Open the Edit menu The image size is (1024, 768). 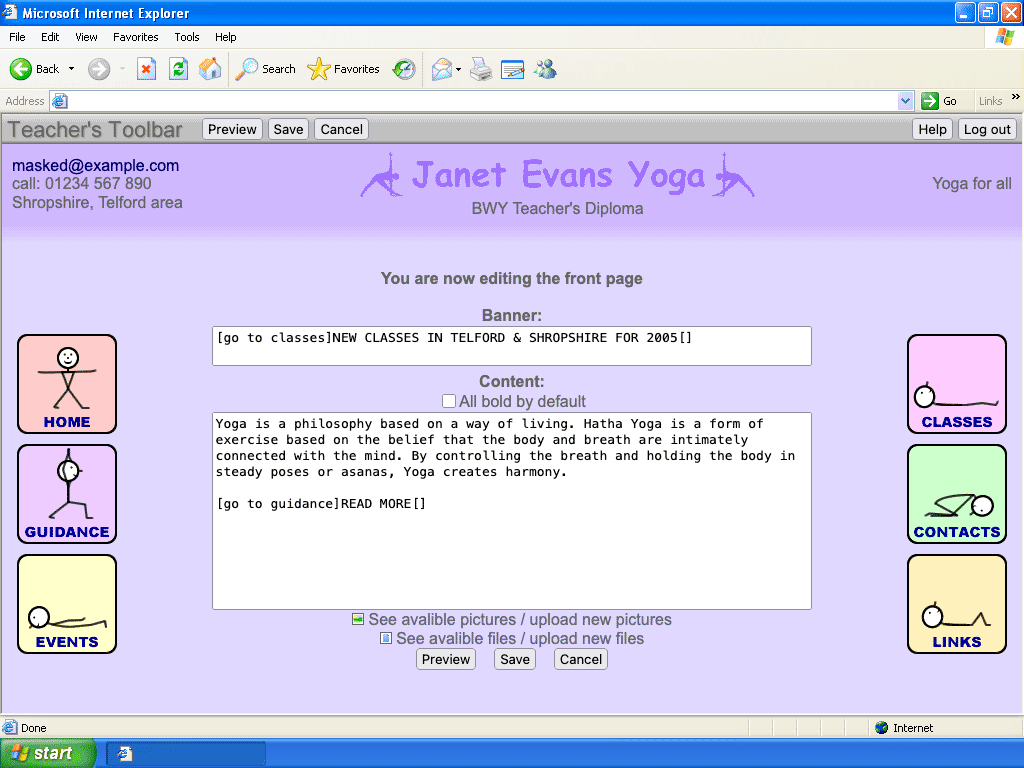(x=50, y=37)
